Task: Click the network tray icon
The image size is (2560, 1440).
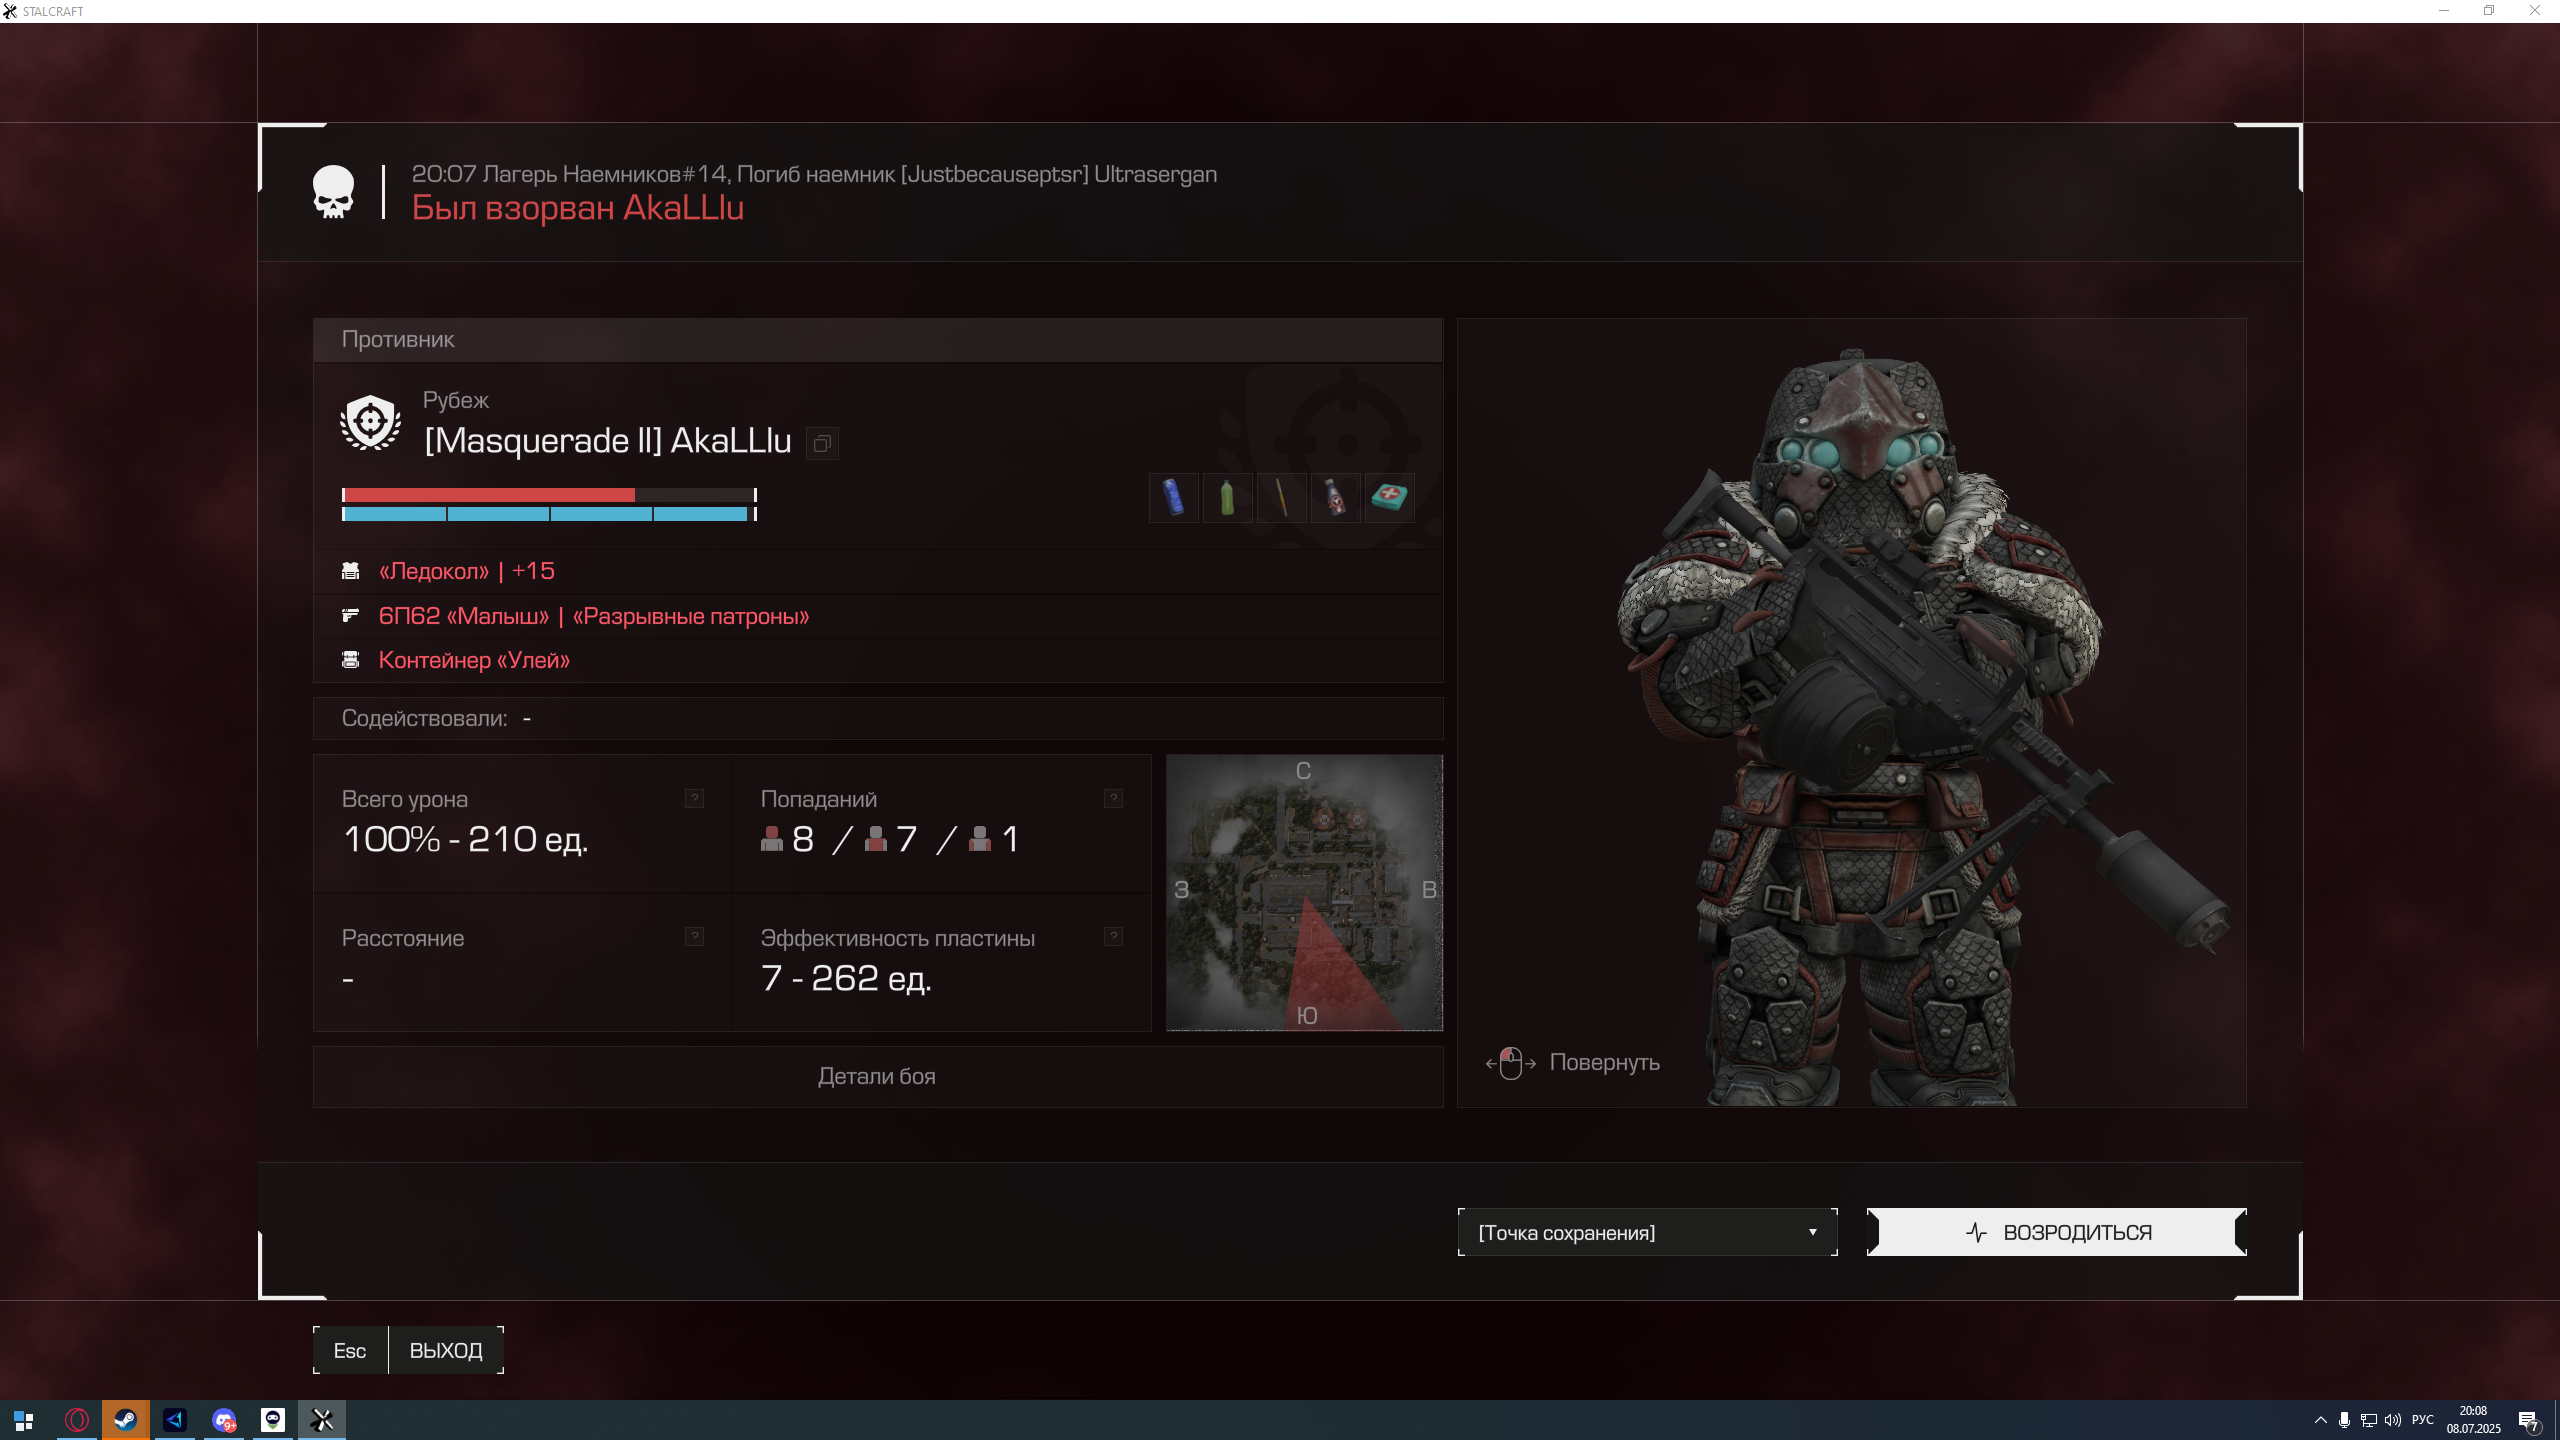Action: pos(2369,1420)
